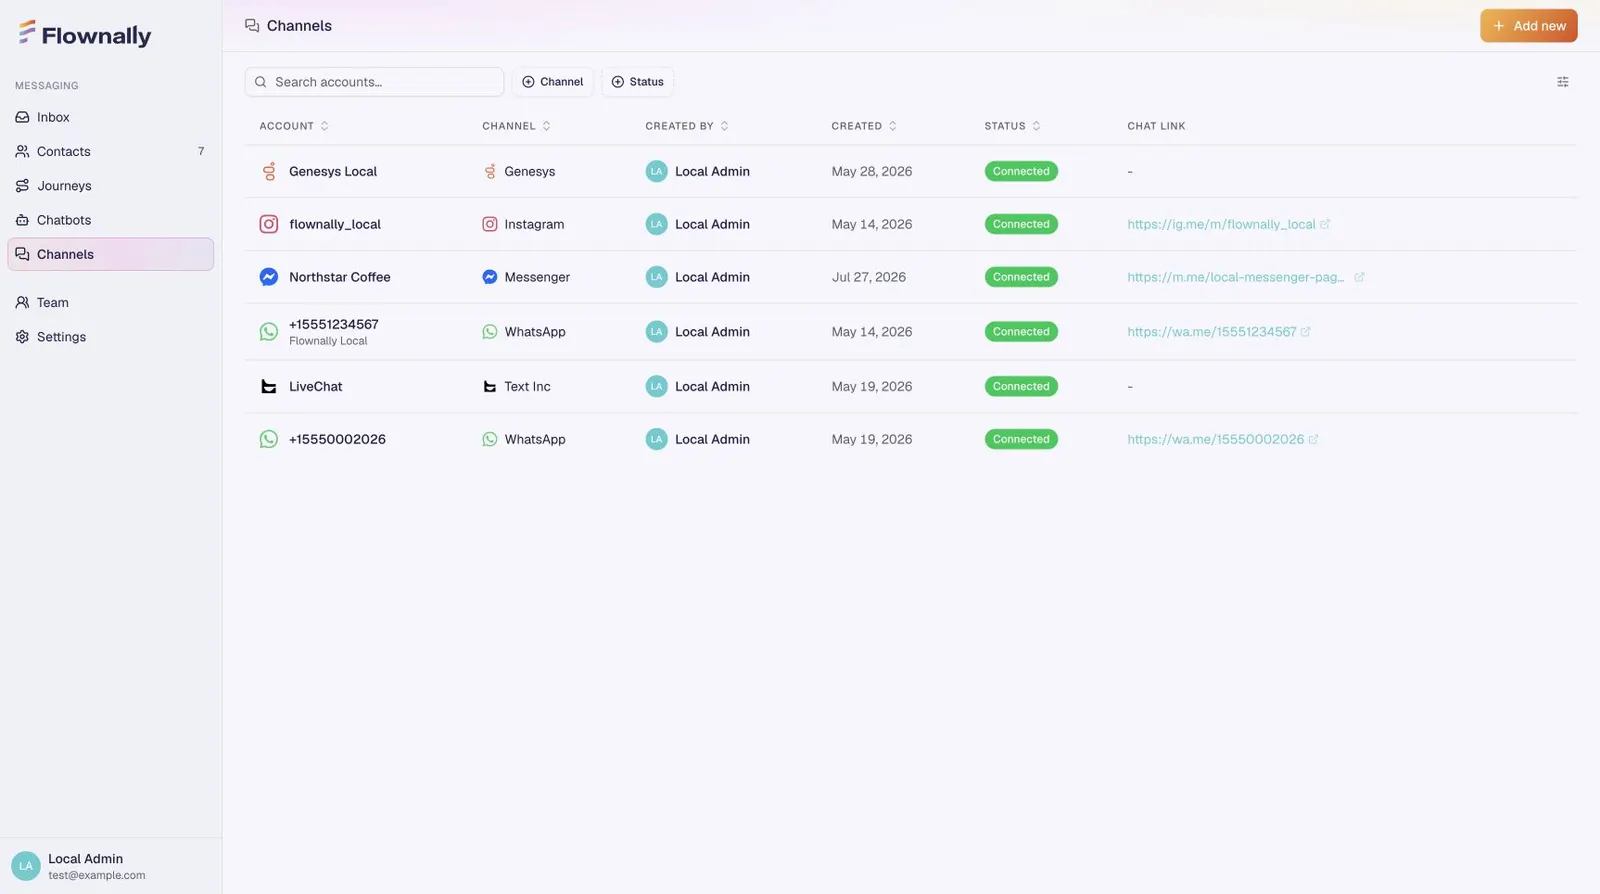The width and height of the screenshot is (1600, 894).
Task: Select the +15551234567 account name
Action: (334, 324)
